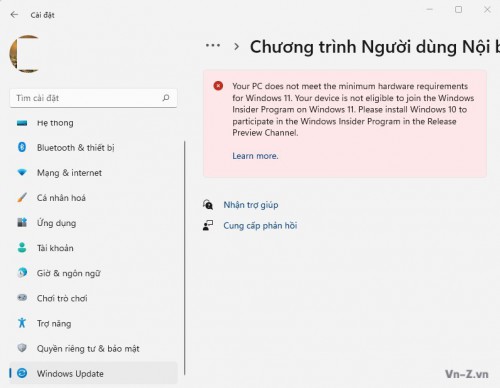The width and height of the screenshot is (500, 388).
Task: Open the "Cung cấp phản hồi" link
Action: pyautogui.click(x=260, y=226)
